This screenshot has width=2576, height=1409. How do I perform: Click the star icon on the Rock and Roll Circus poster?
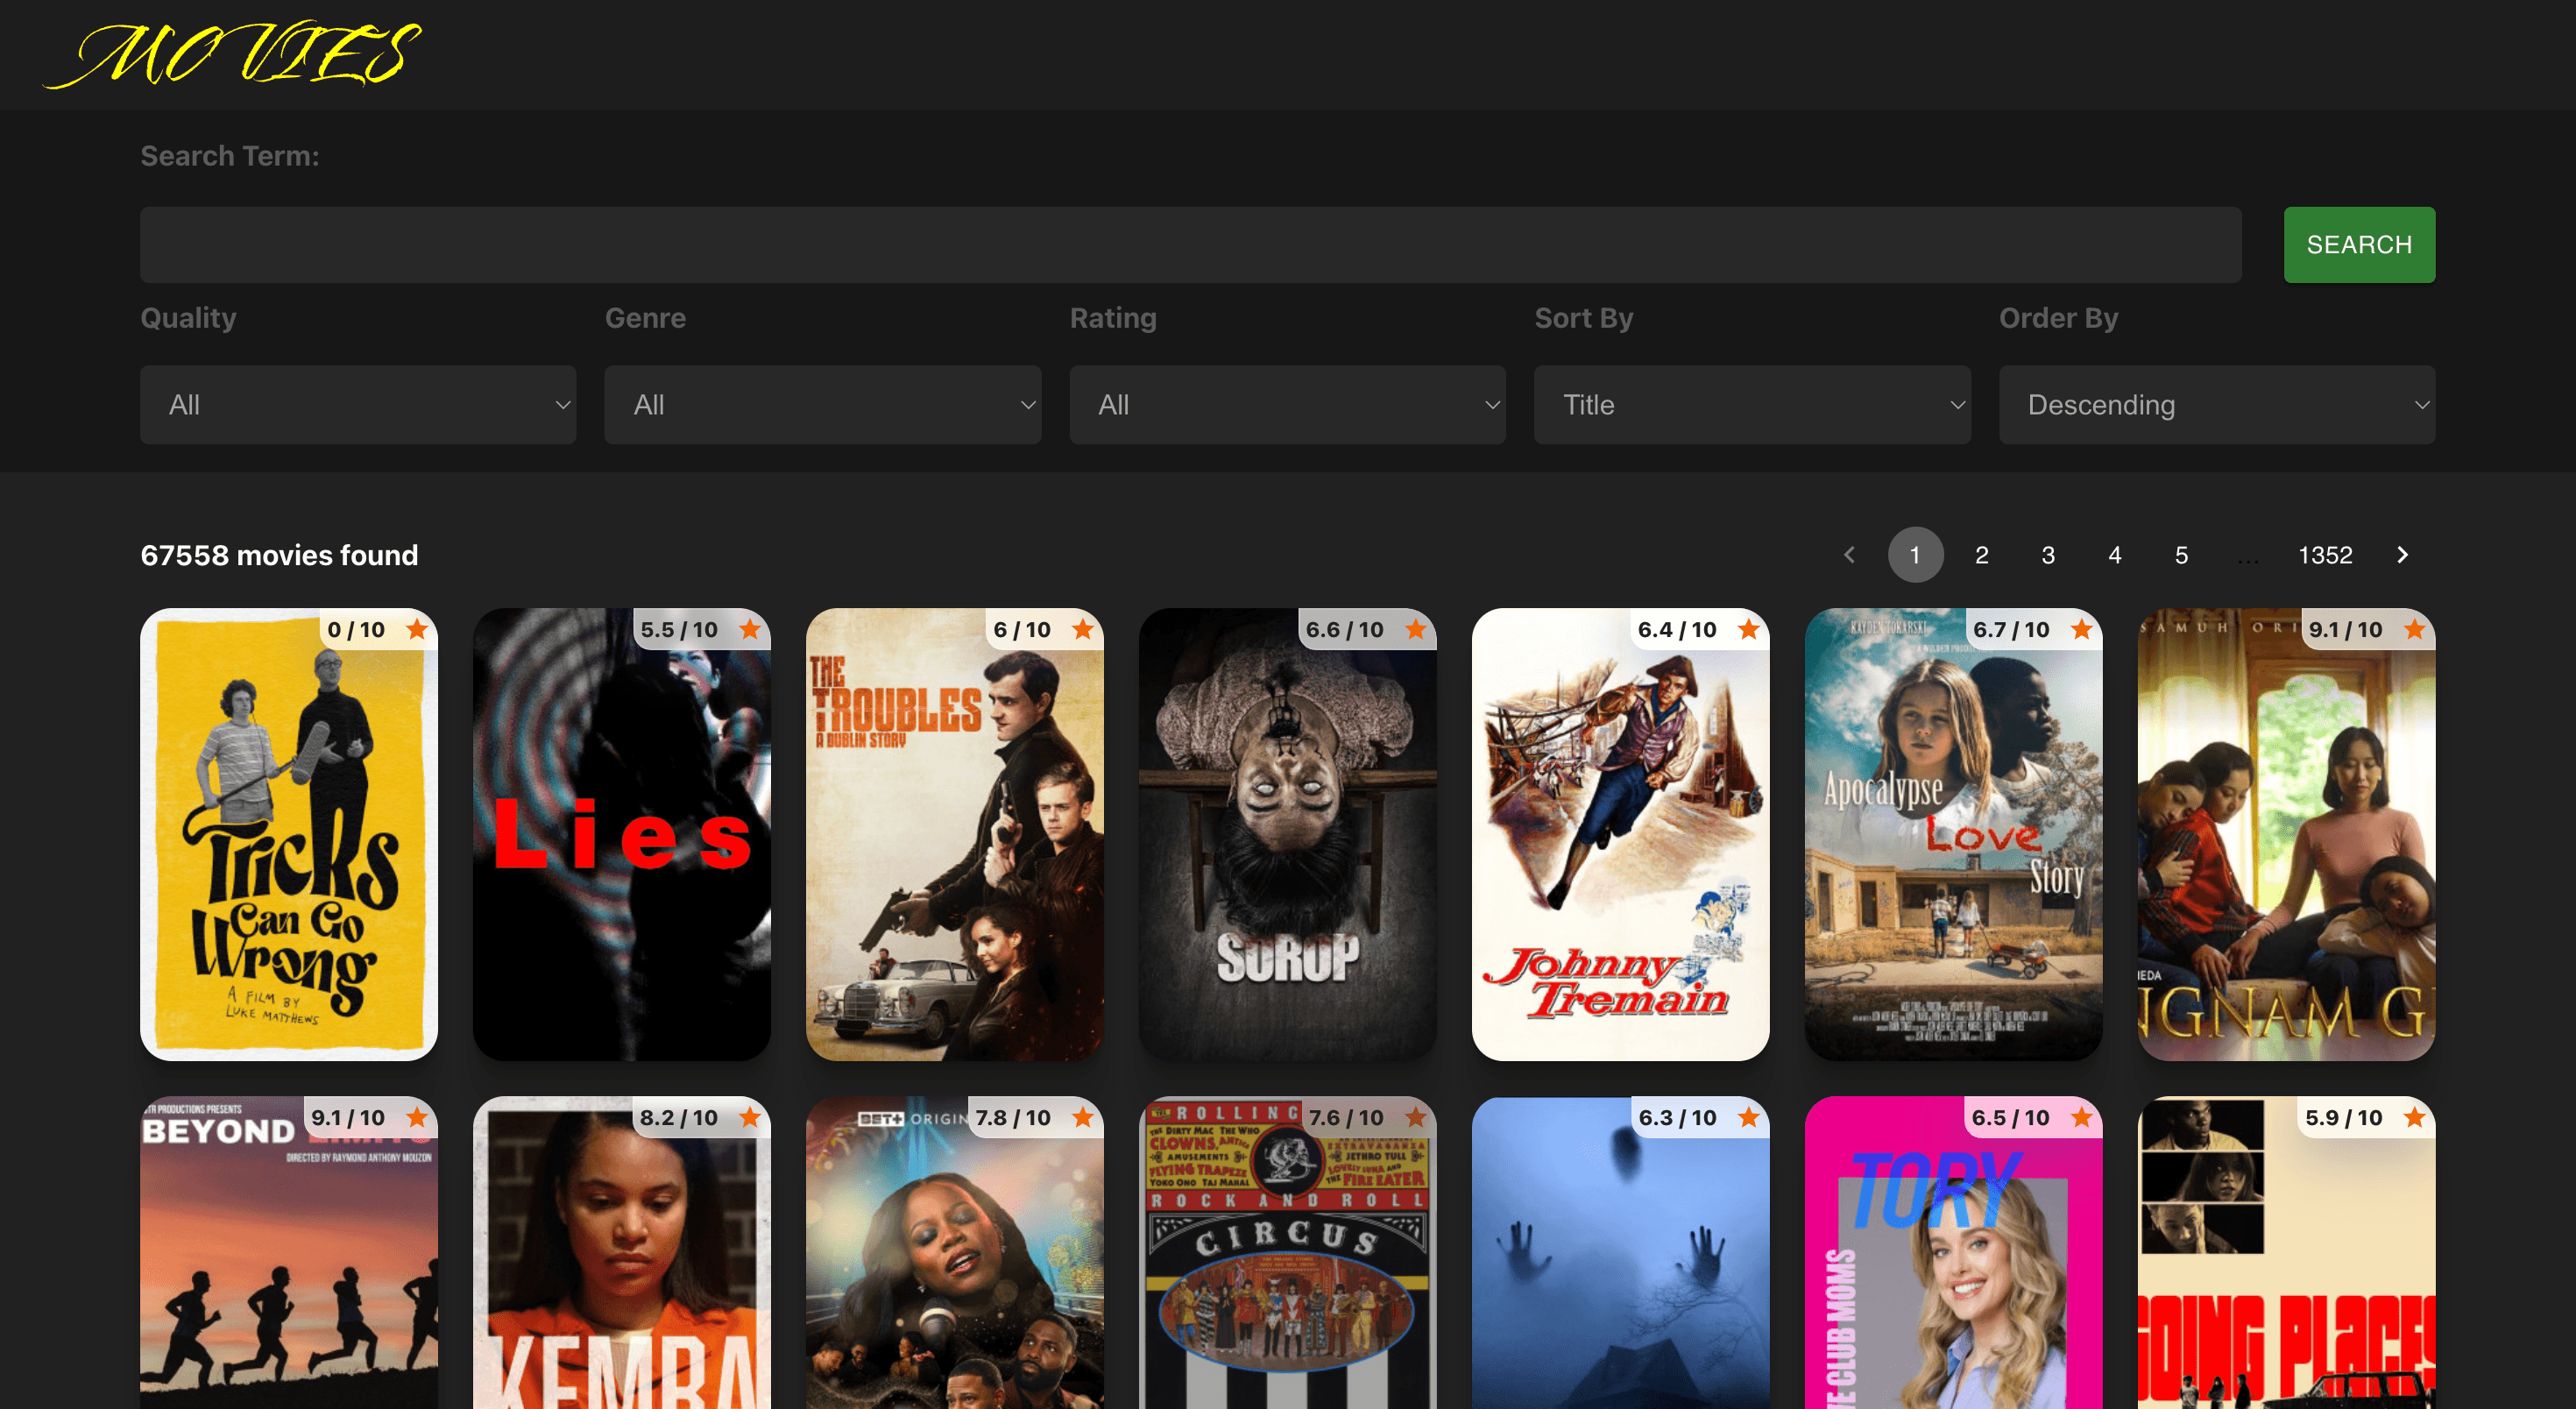click(x=1417, y=1118)
